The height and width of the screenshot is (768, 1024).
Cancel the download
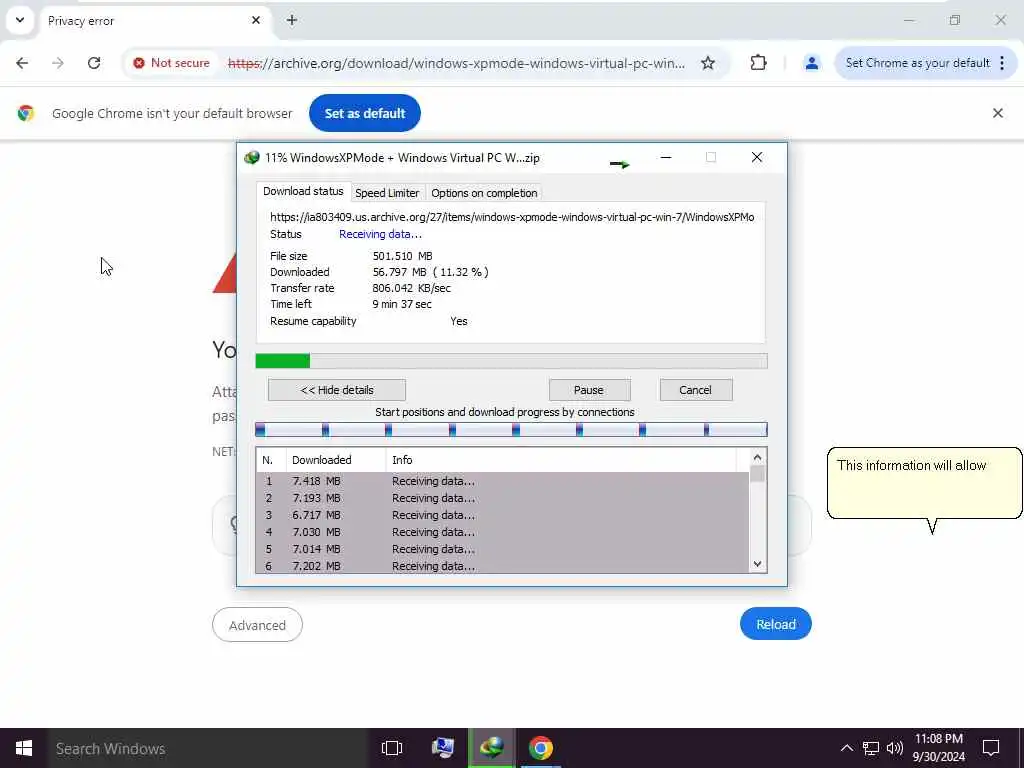coord(696,391)
